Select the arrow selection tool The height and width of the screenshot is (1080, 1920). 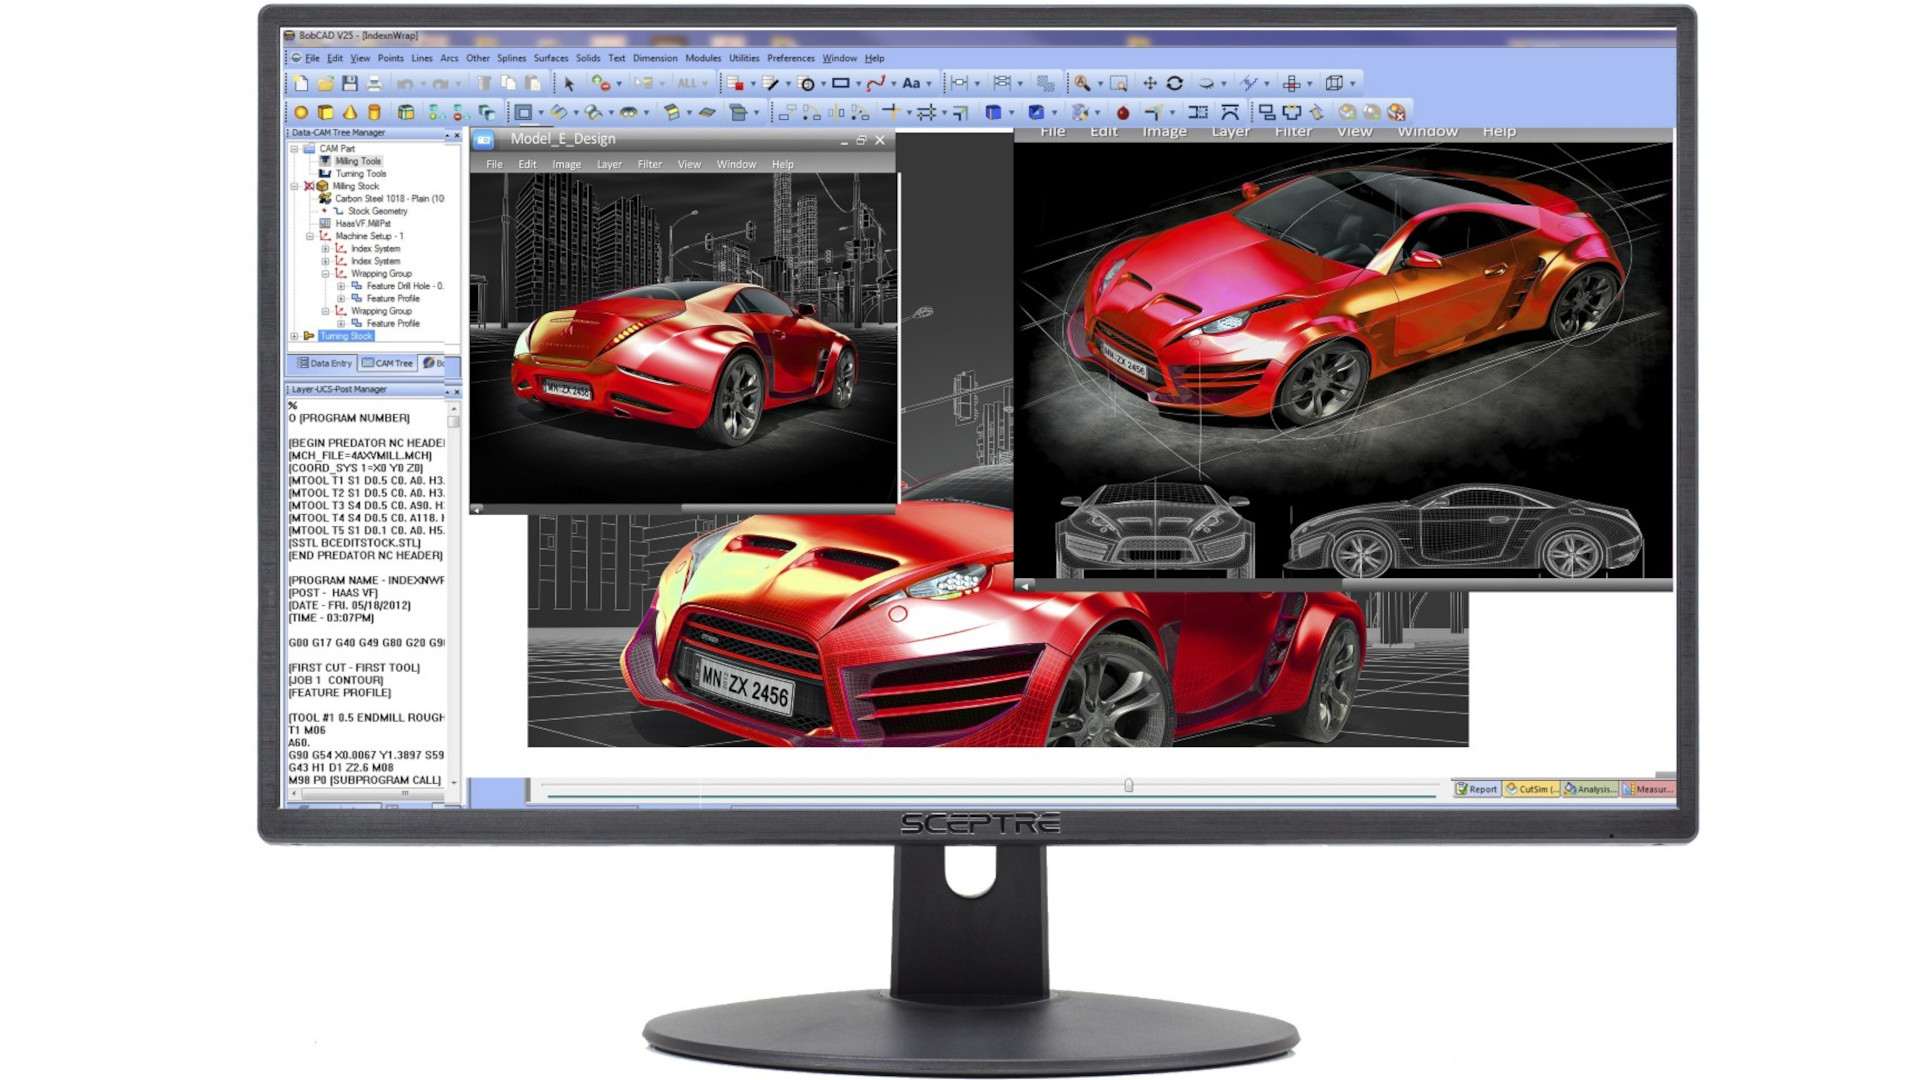pyautogui.click(x=569, y=84)
